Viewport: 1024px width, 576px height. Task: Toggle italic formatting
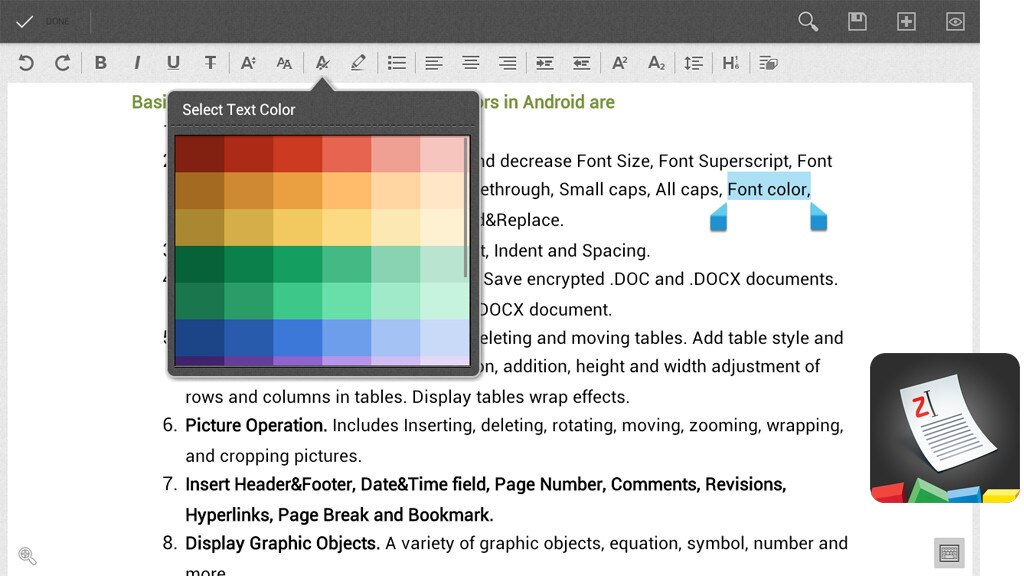(x=137, y=63)
